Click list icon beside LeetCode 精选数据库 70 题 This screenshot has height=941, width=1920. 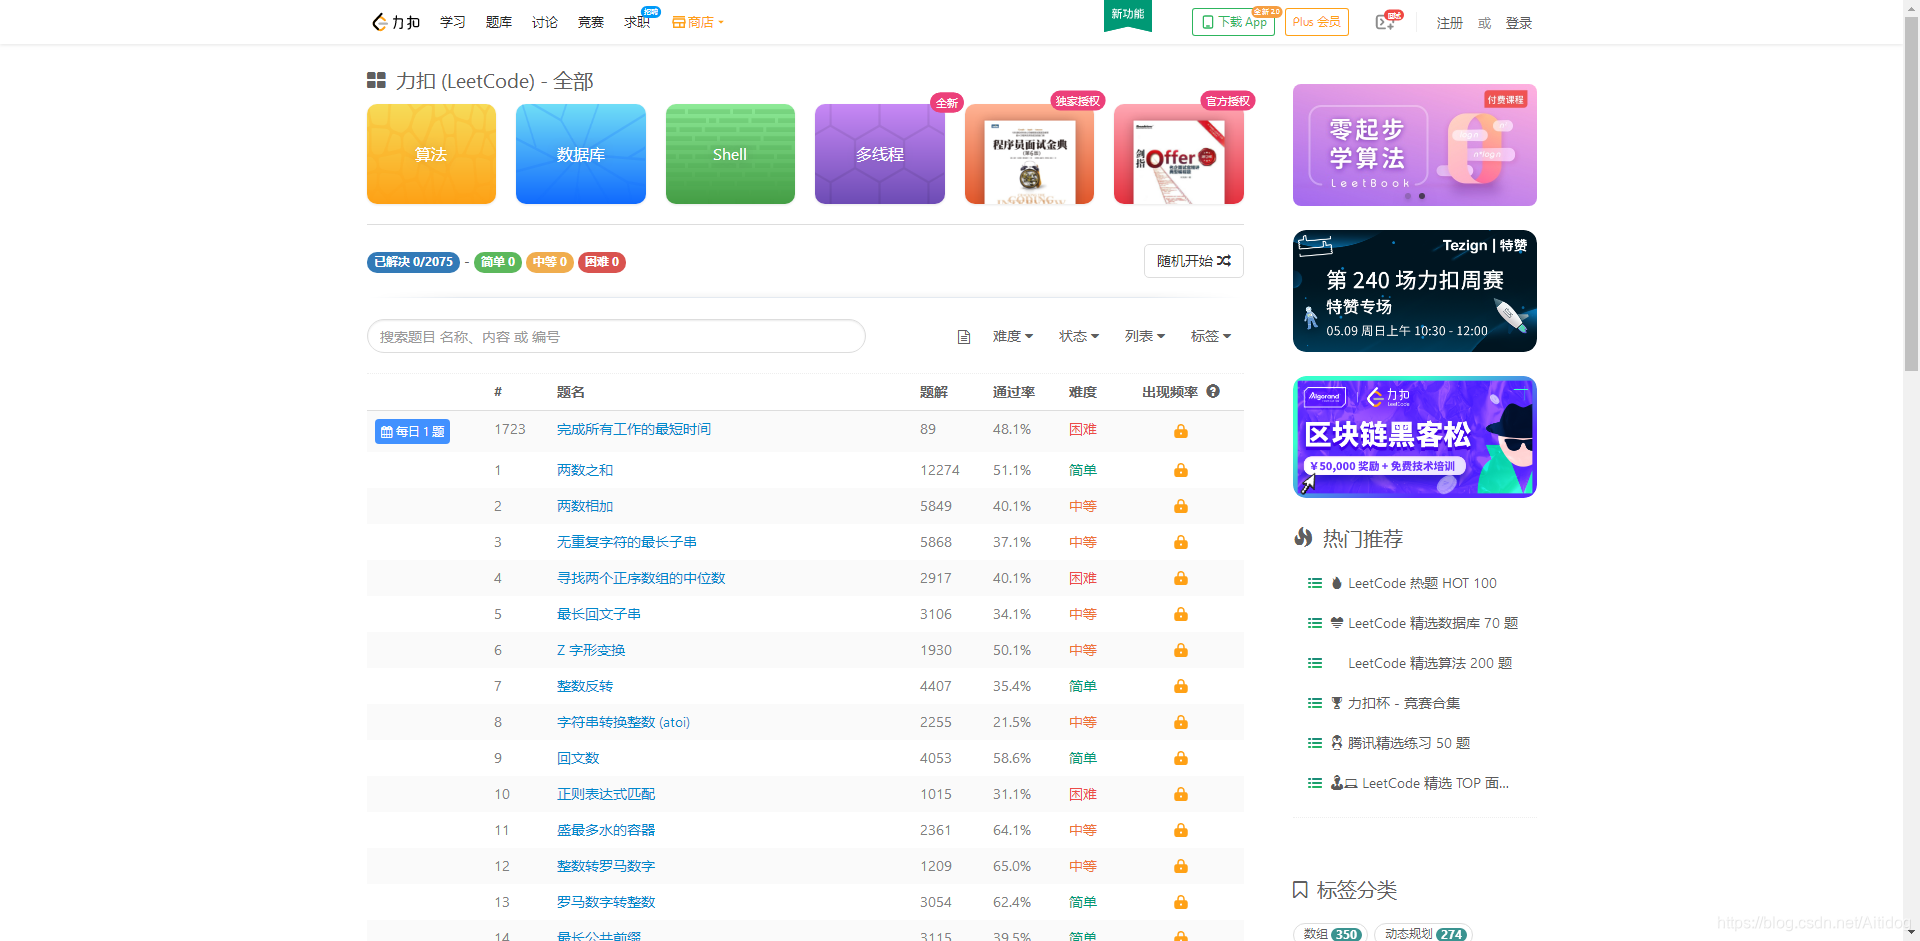point(1315,623)
